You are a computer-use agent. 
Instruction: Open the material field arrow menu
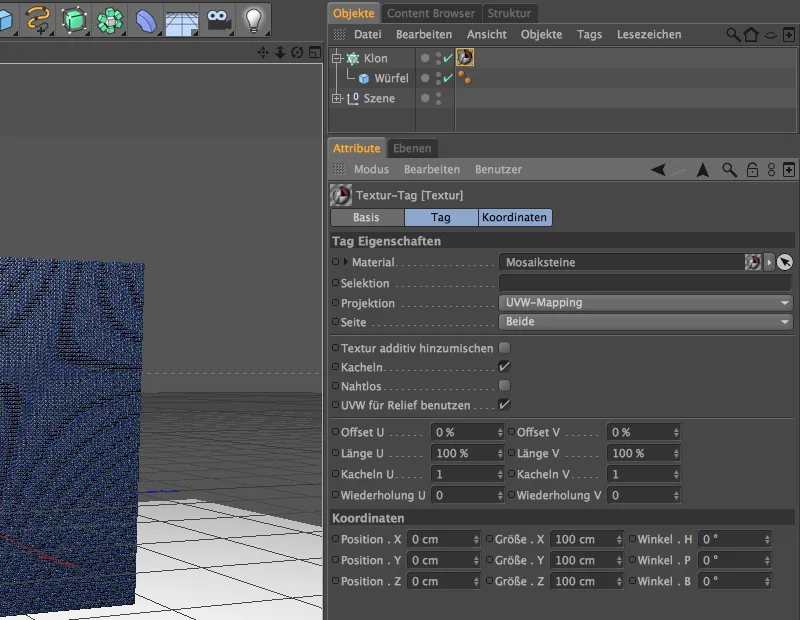769,262
